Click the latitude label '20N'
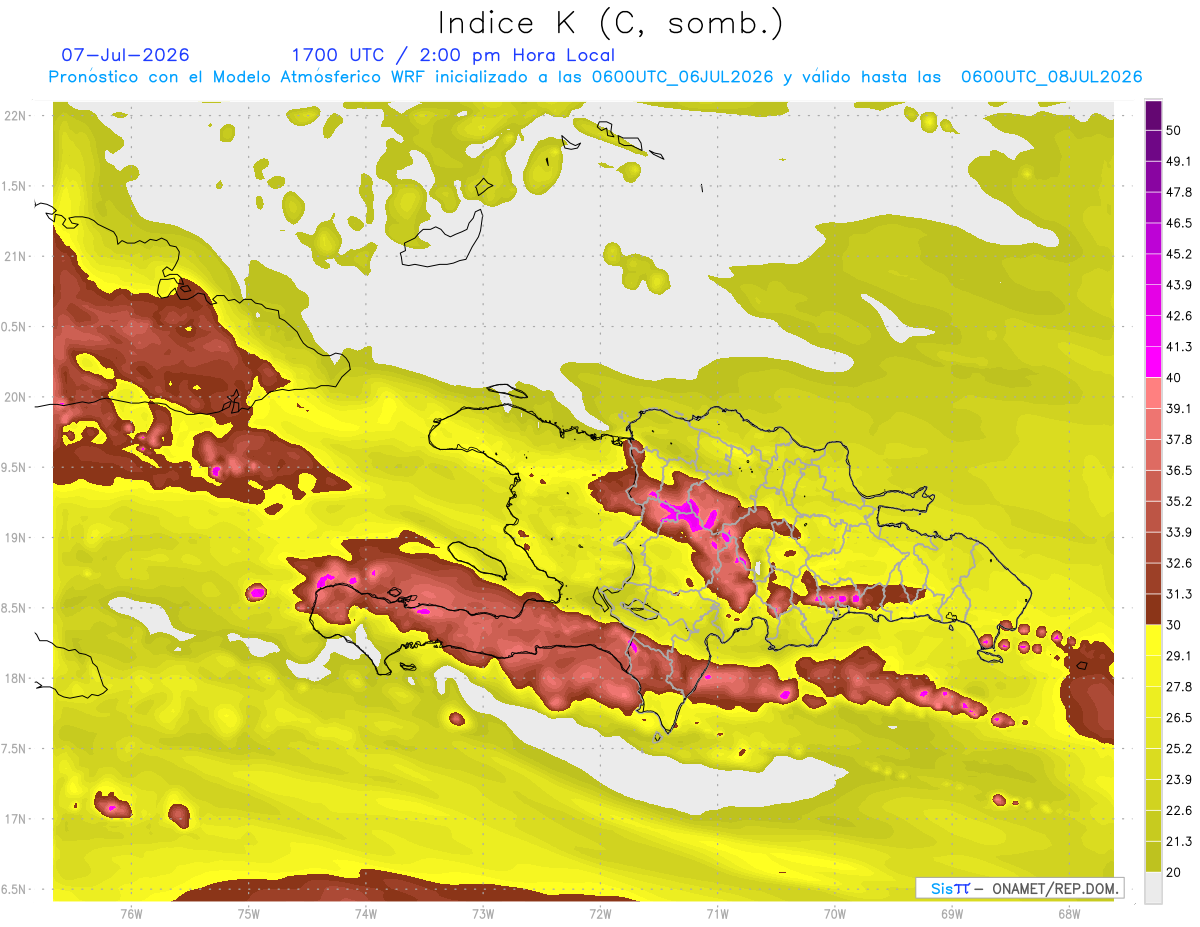 click(x=16, y=397)
